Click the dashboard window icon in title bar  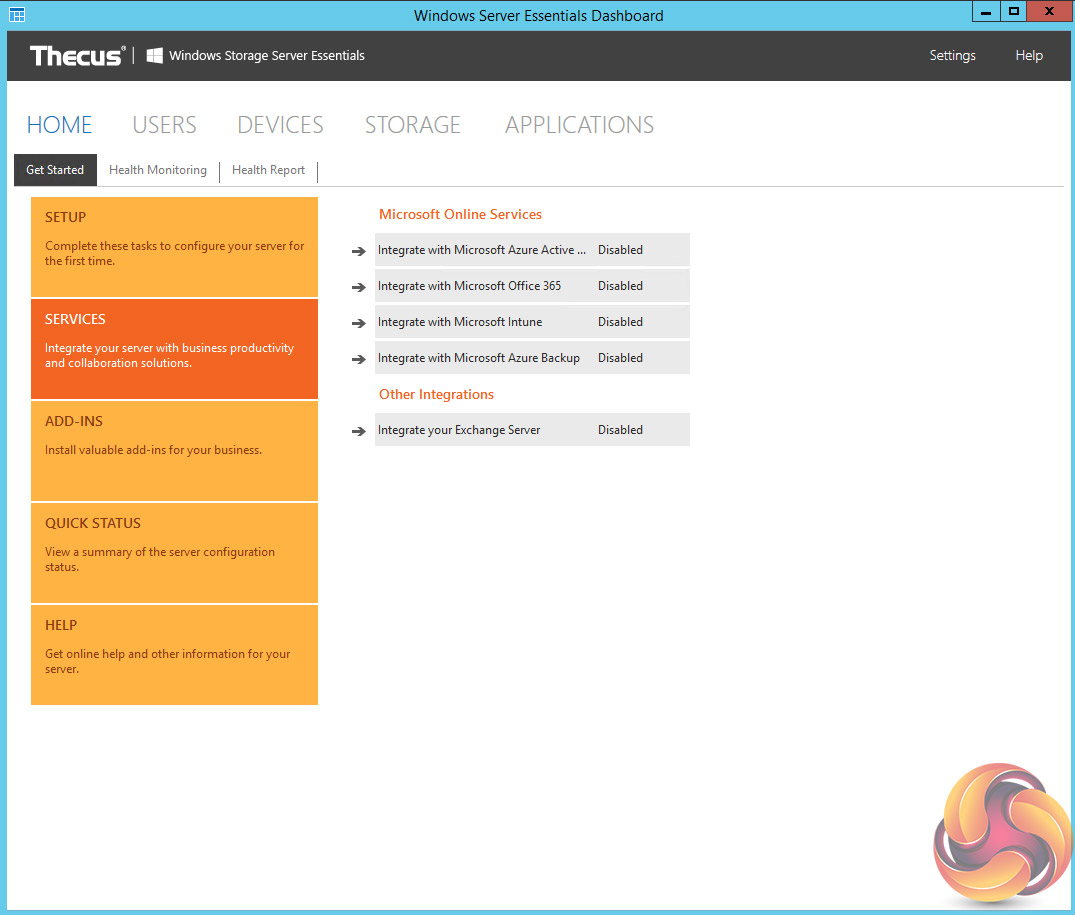coord(17,14)
